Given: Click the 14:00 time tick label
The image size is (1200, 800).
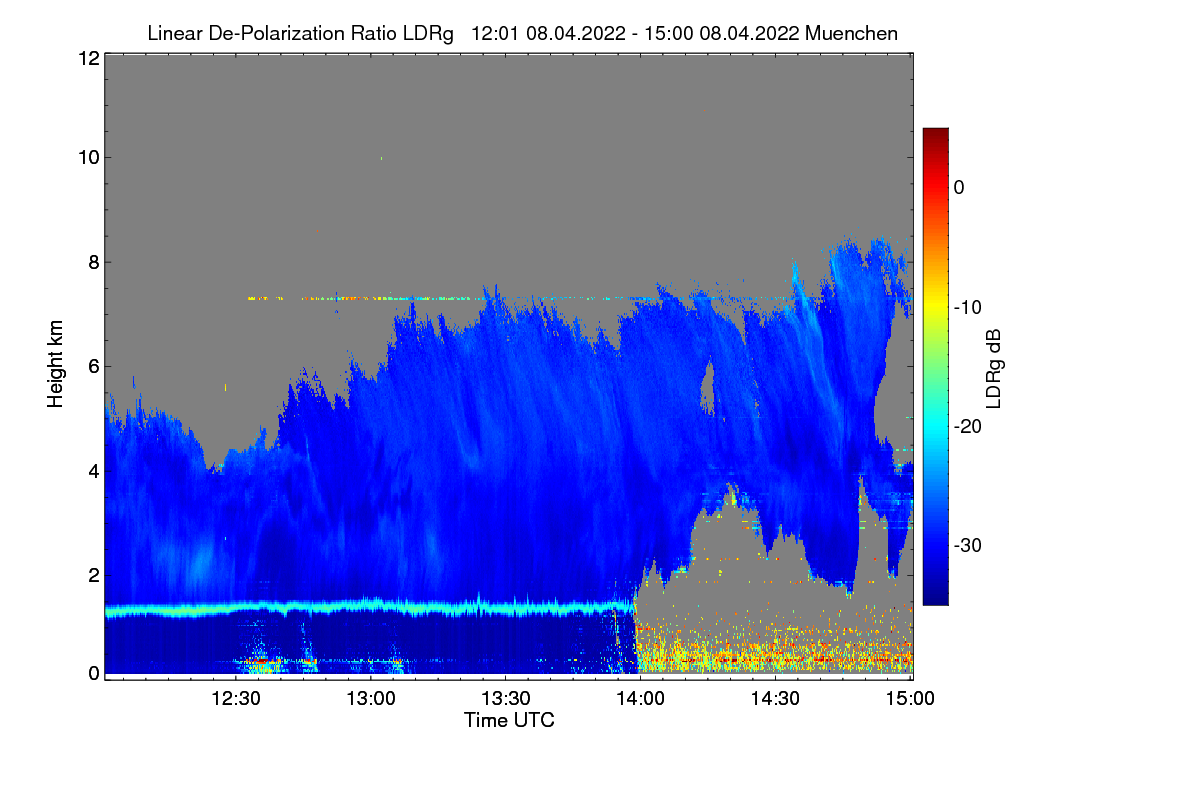Looking at the screenshot, I should click(641, 699).
